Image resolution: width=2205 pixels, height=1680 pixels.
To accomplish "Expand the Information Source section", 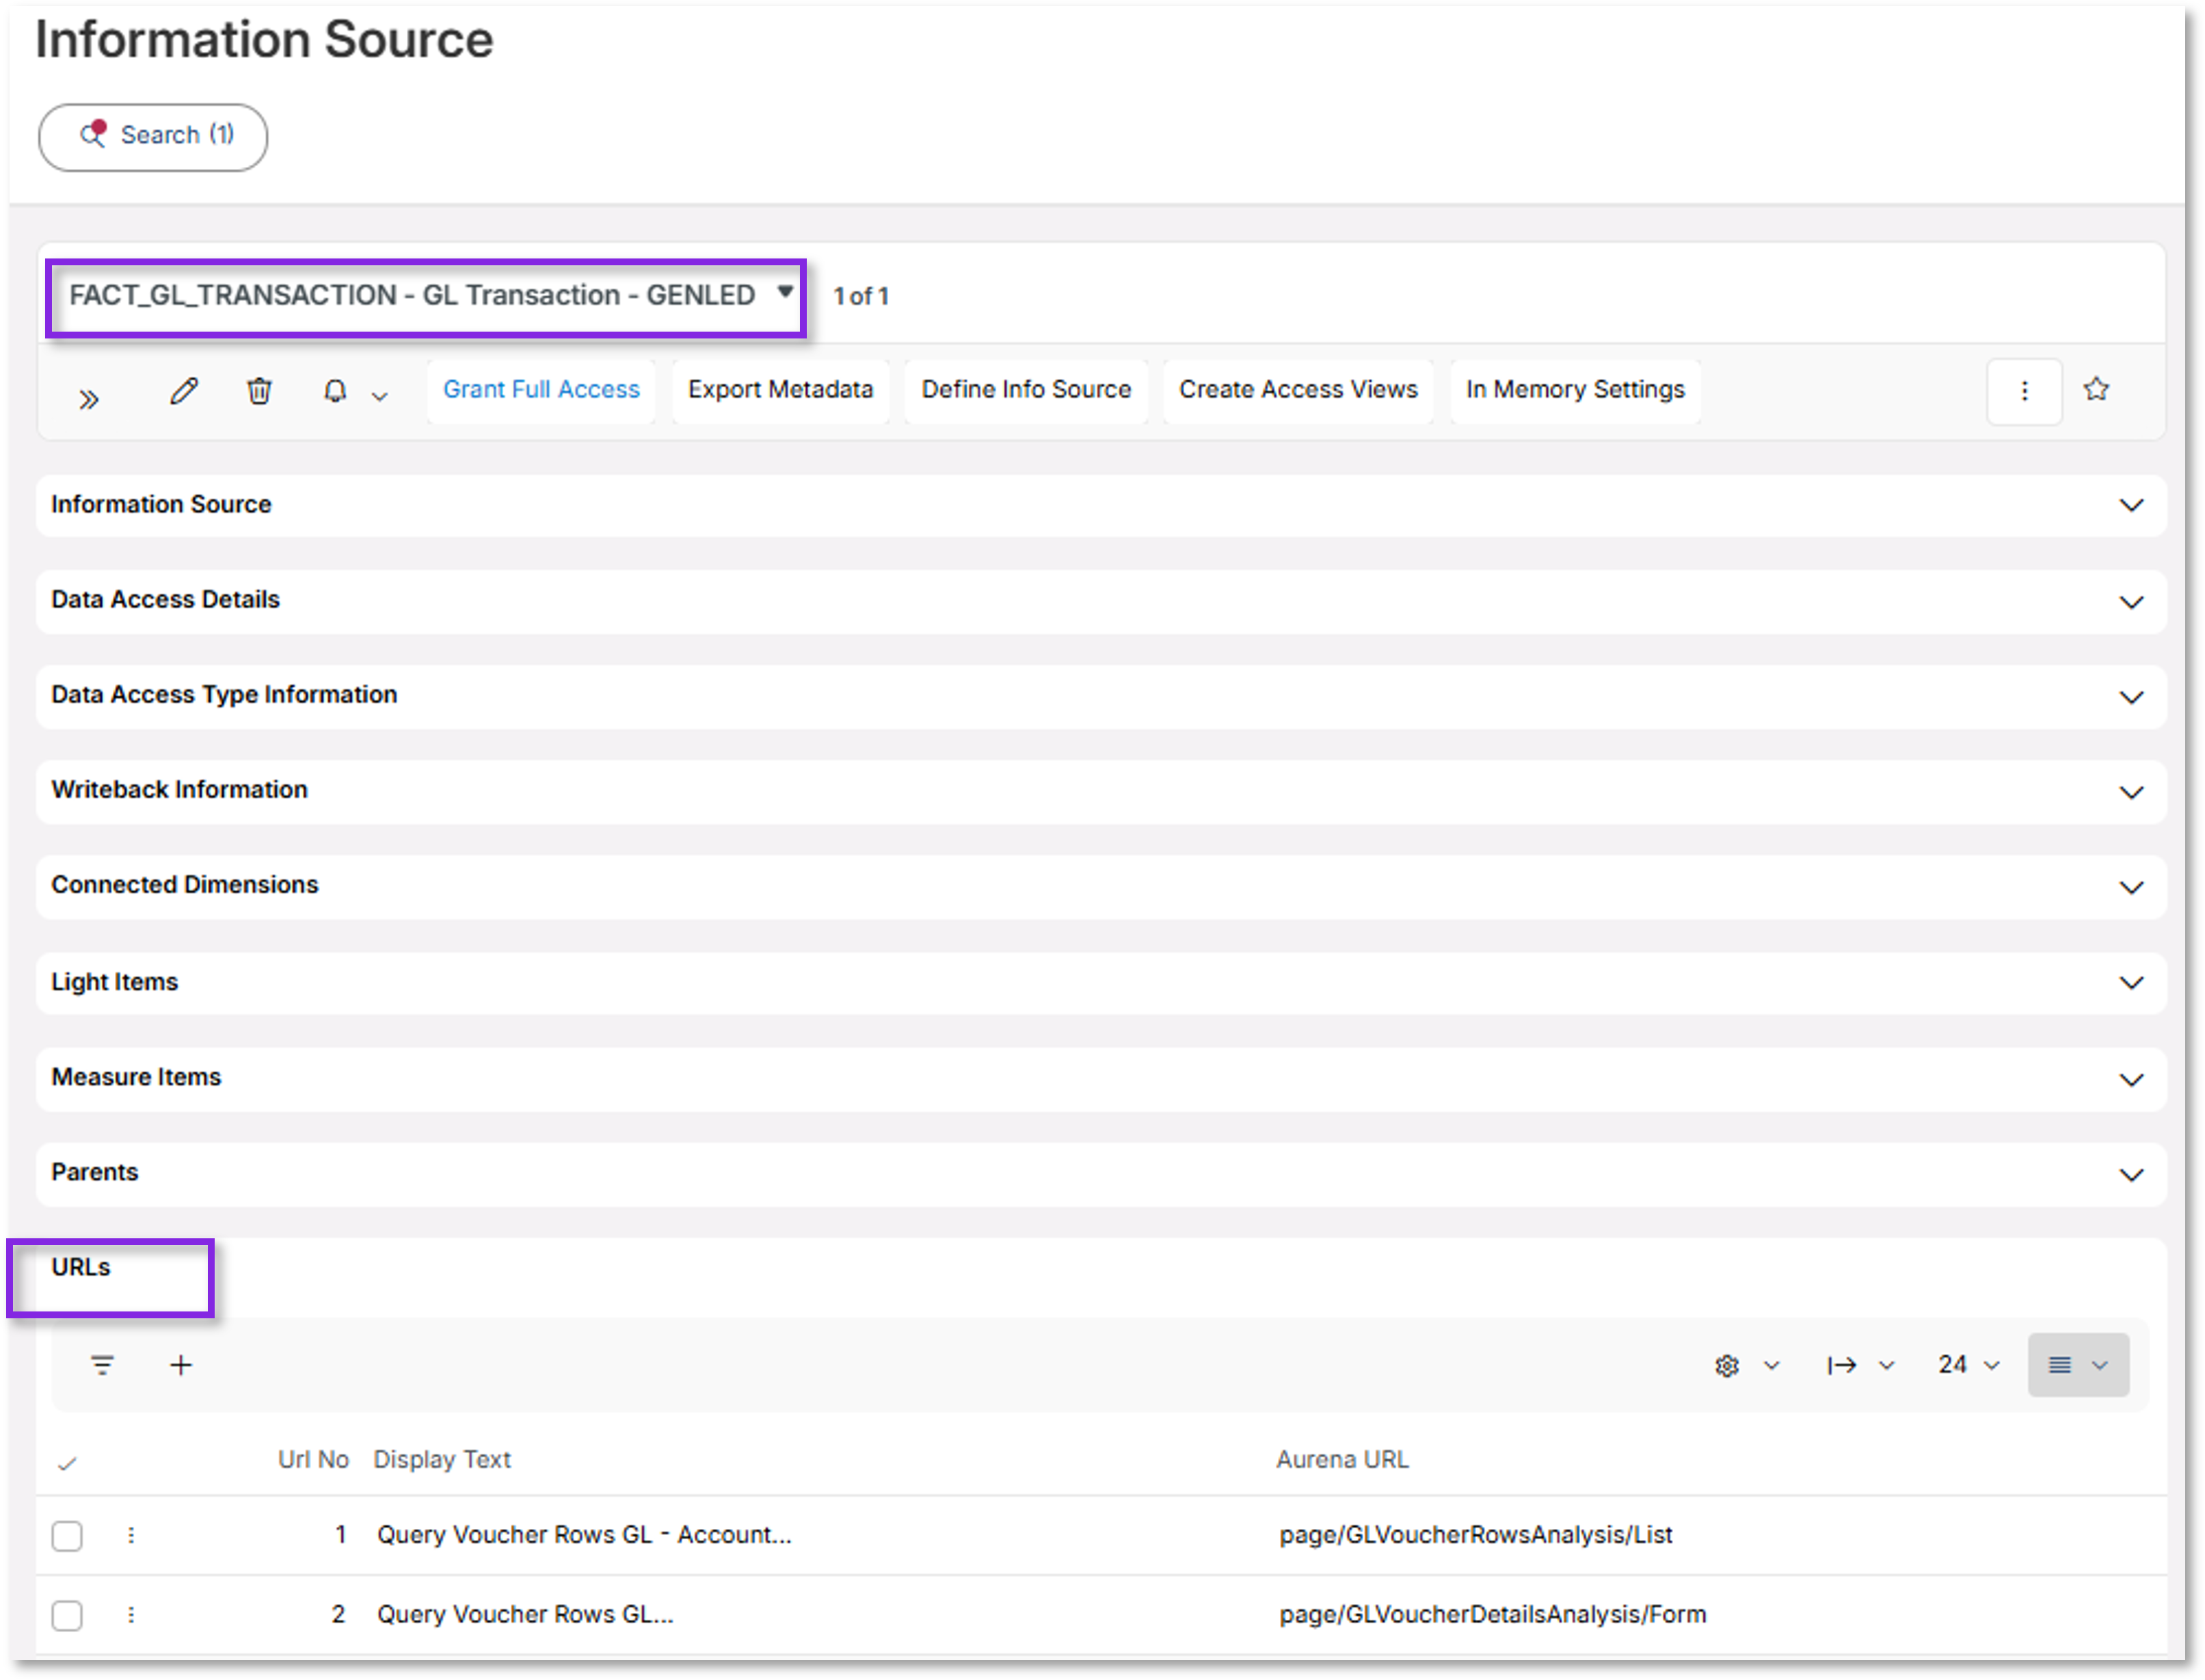I will 1101,505.
